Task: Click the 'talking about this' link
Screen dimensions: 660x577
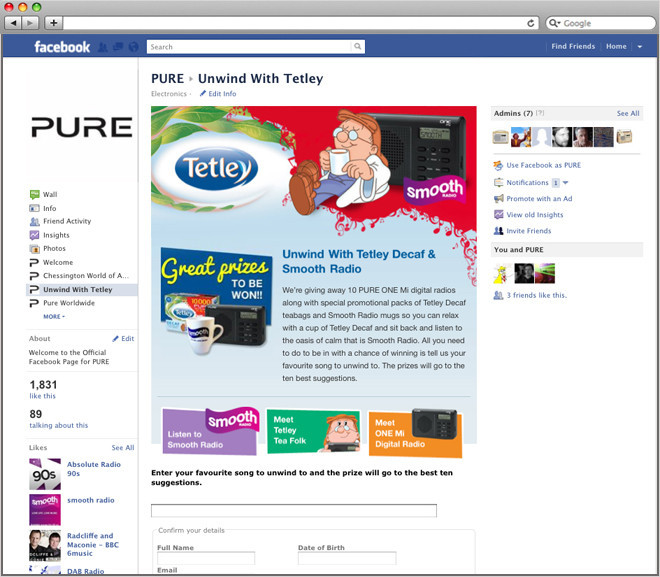Action: pos(59,425)
